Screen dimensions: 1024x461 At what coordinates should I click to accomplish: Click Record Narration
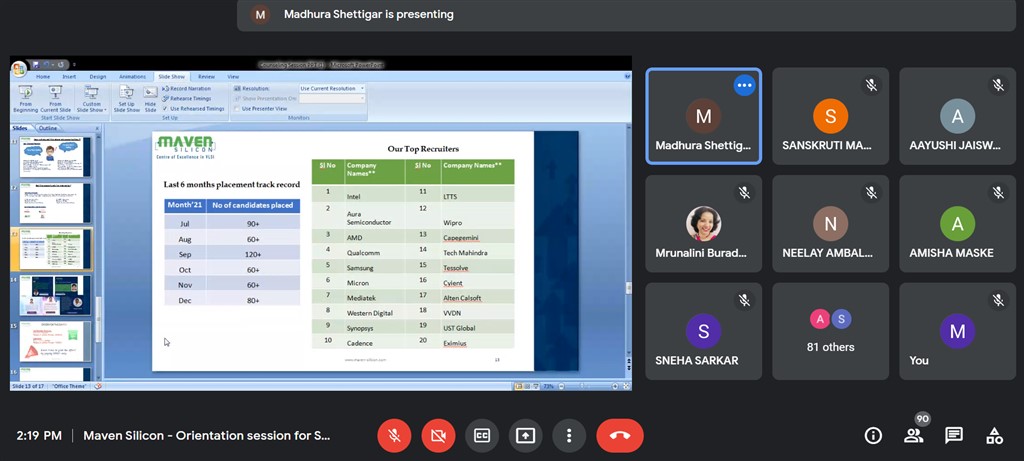(186, 88)
